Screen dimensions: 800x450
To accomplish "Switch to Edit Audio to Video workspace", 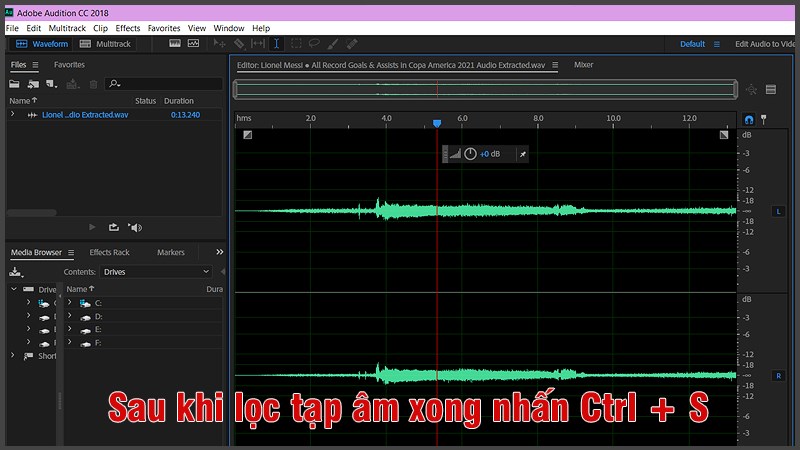I will click(x=765, y=44).
